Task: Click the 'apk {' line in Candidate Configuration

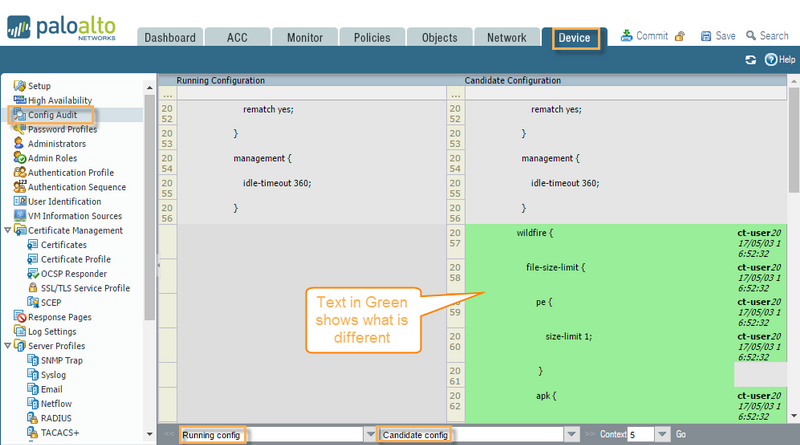Action: pyautogui.click(x=546, y=395)
